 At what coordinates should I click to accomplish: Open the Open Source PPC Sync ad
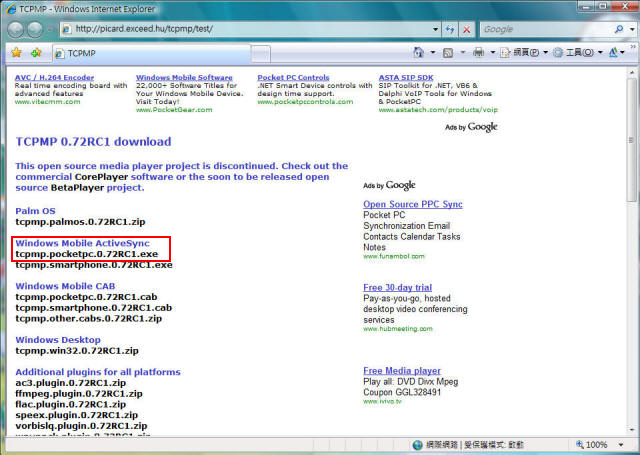(x=413, y=204)
